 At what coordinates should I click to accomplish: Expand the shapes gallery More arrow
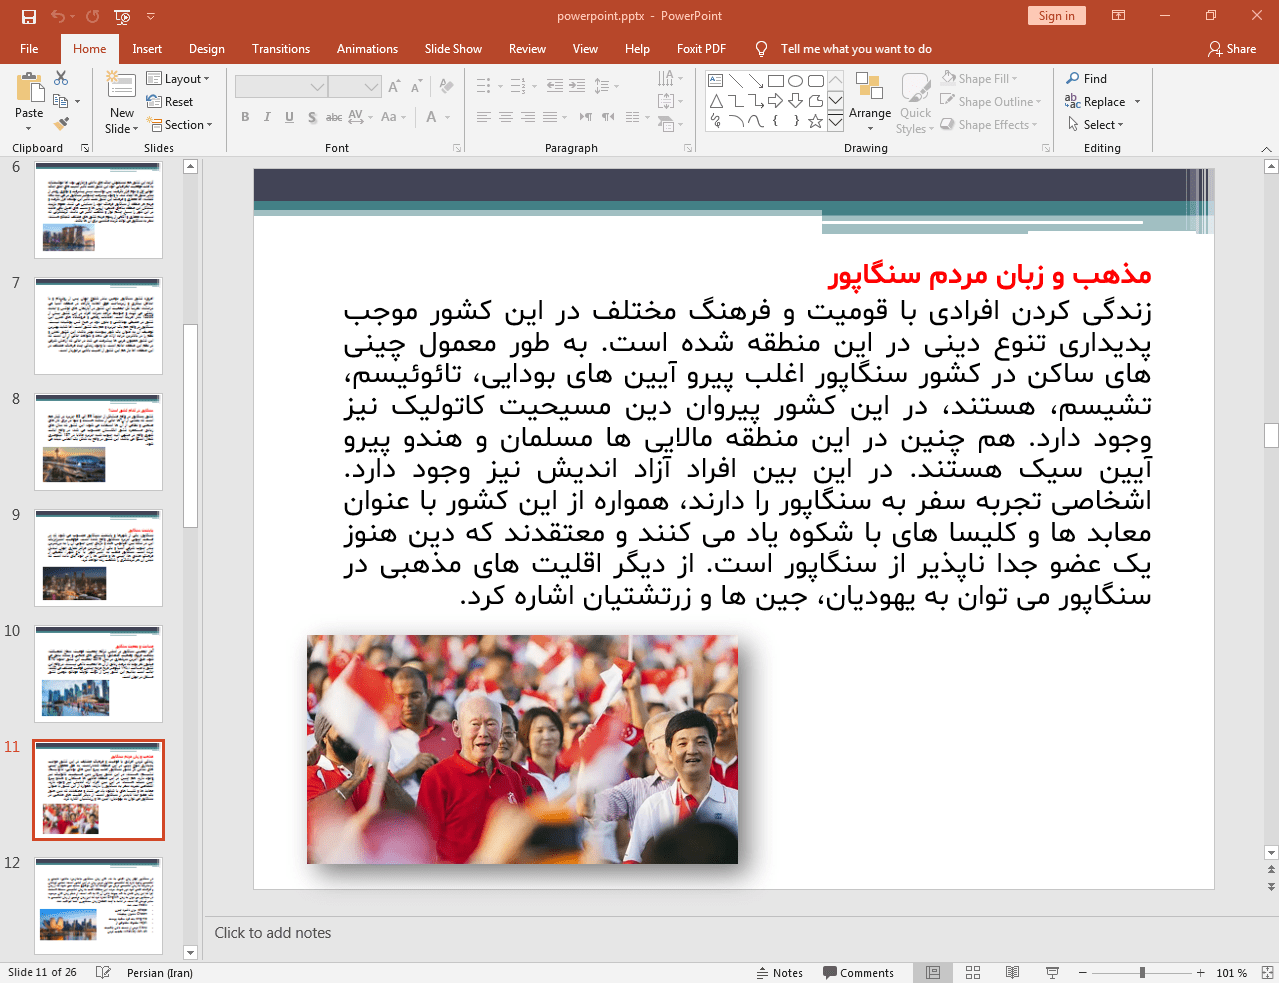click(835, 121)
